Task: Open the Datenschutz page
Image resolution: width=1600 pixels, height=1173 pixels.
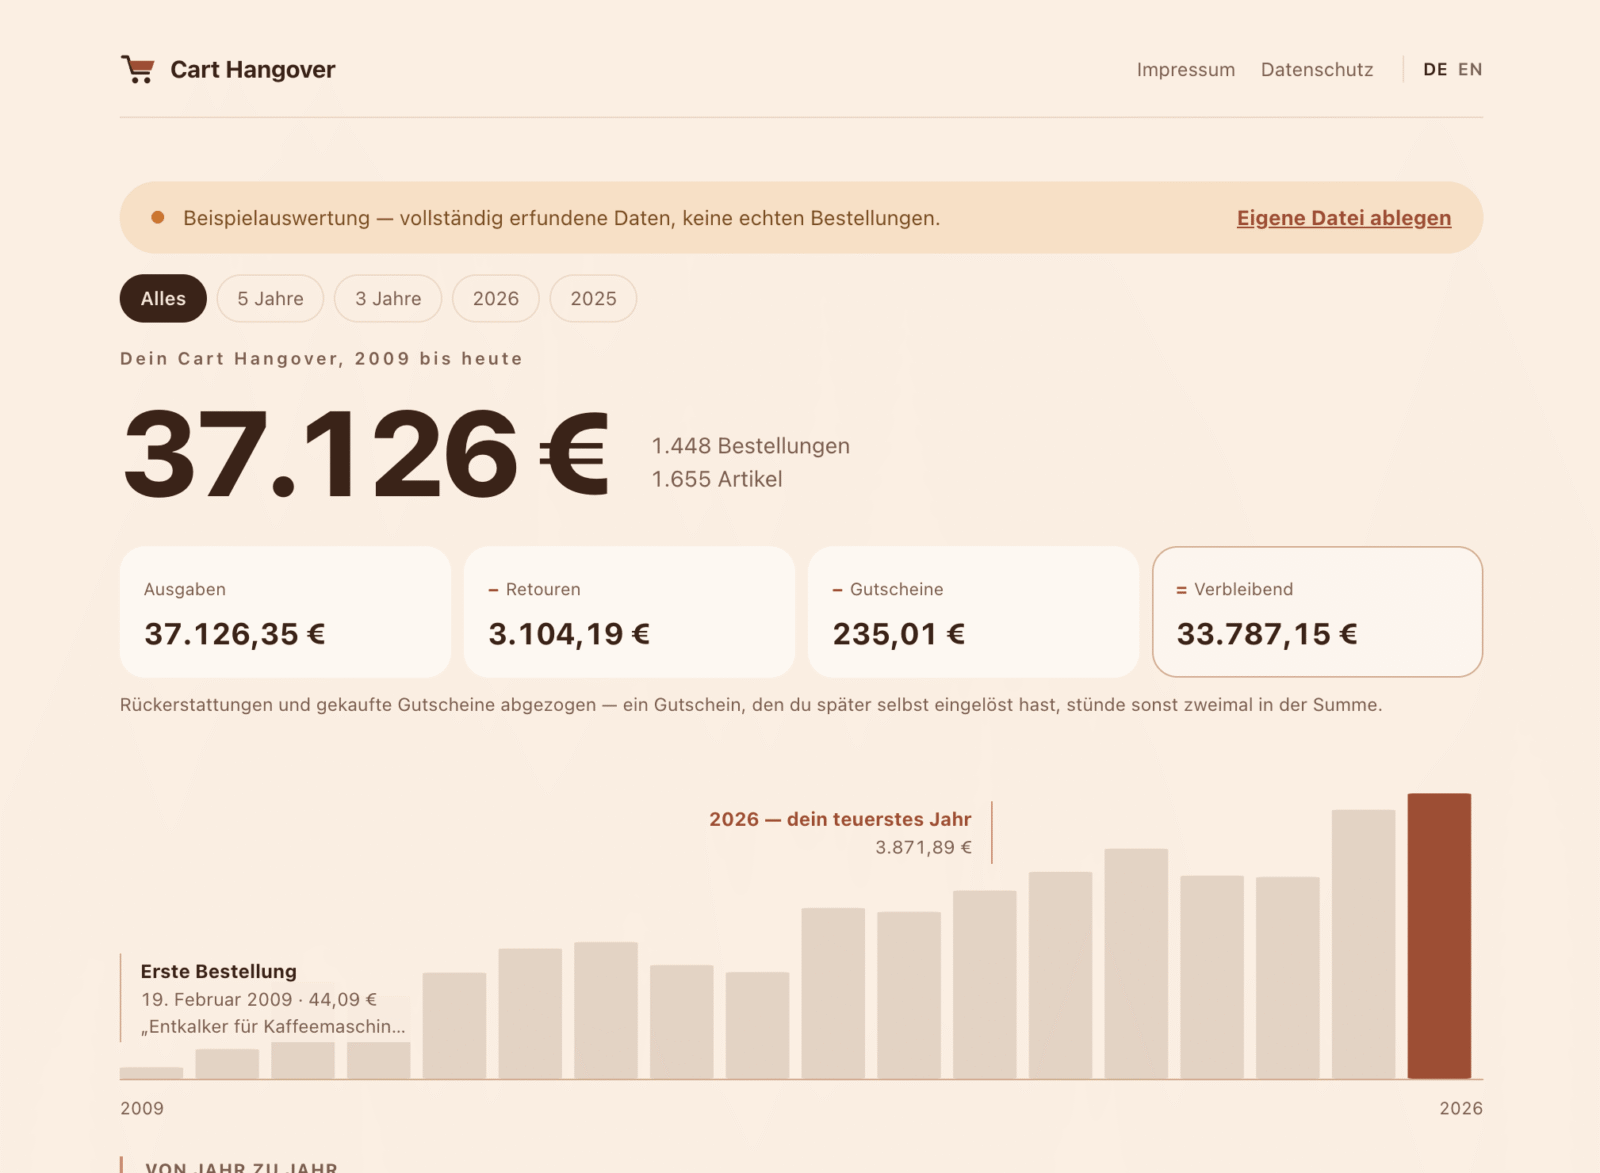Action: click(x=1317, y=69)
